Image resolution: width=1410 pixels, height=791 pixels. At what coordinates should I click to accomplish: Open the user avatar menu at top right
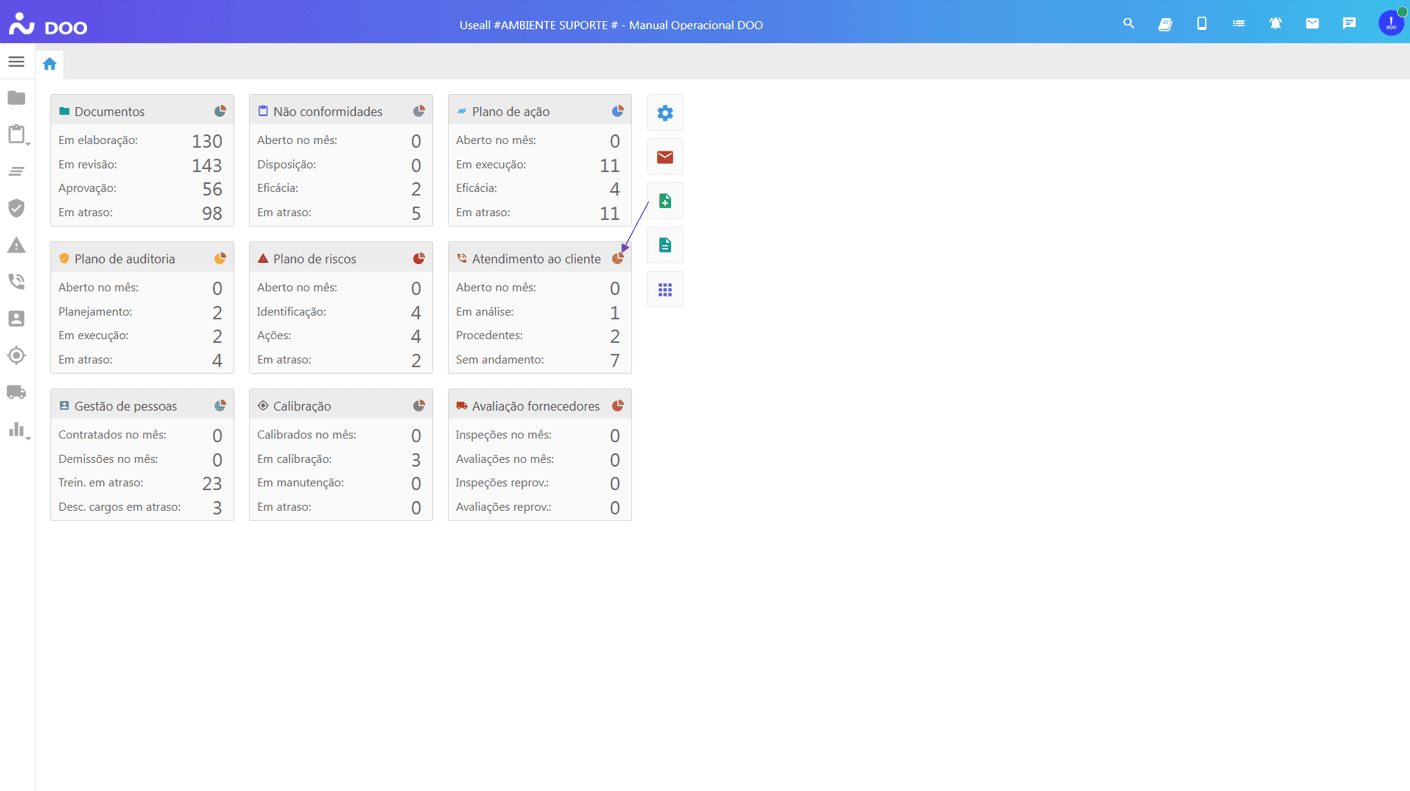(x=1390, y=23)
